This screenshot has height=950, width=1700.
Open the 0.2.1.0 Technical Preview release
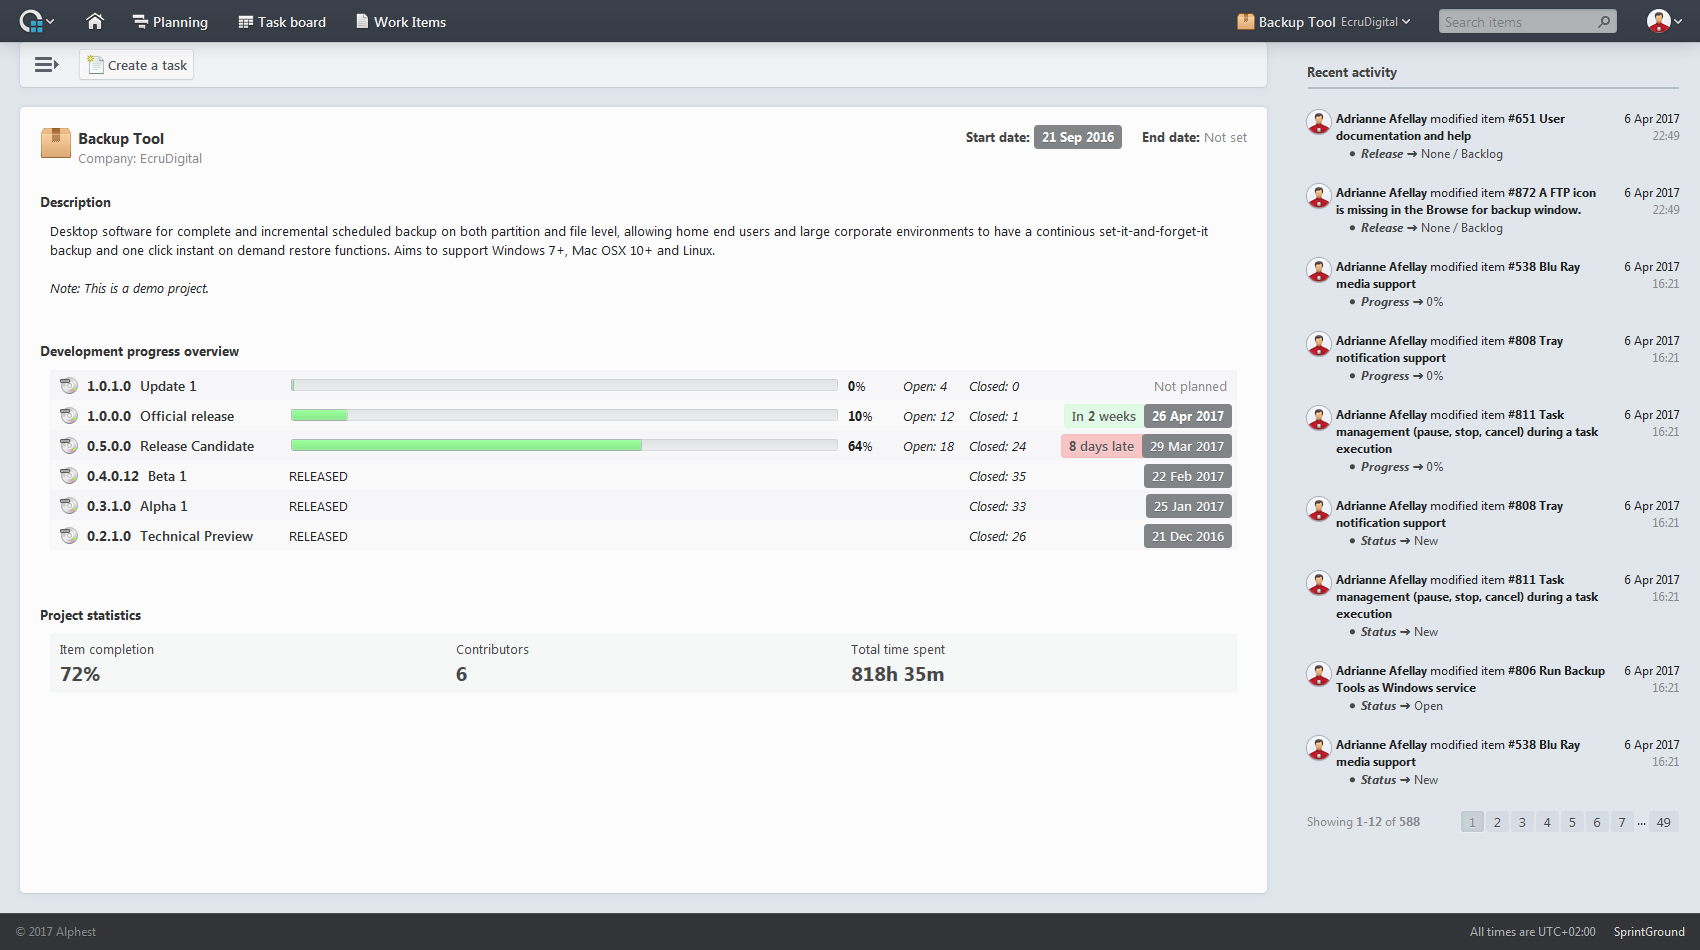[x=170, y=536]
